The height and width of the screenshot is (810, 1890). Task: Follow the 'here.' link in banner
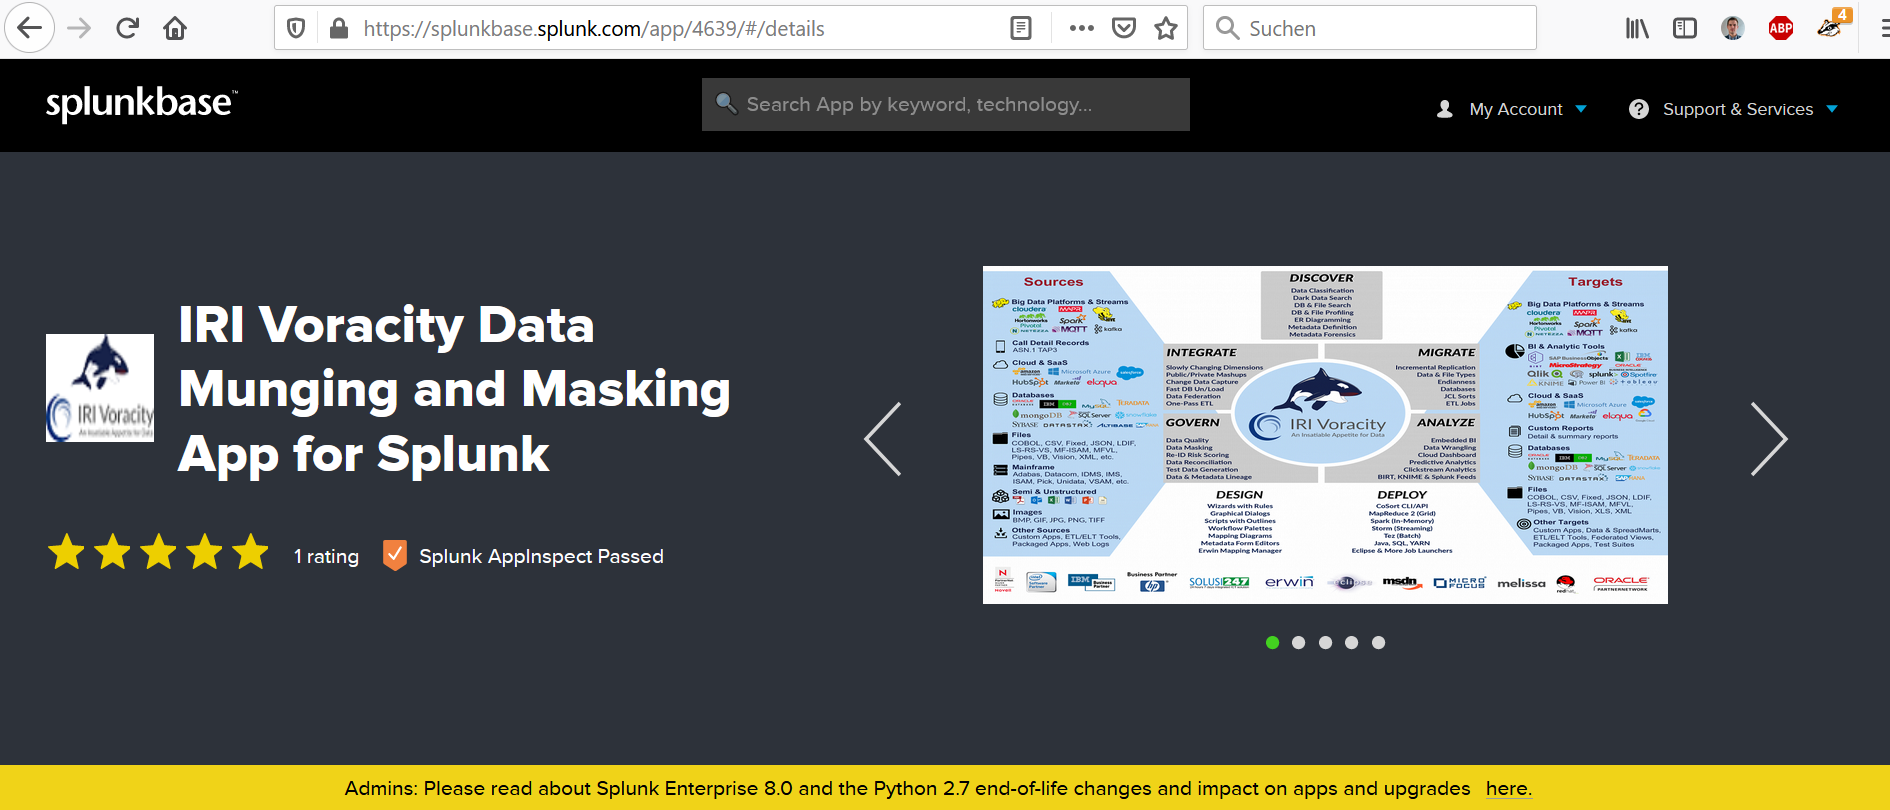coord(1508,788)
